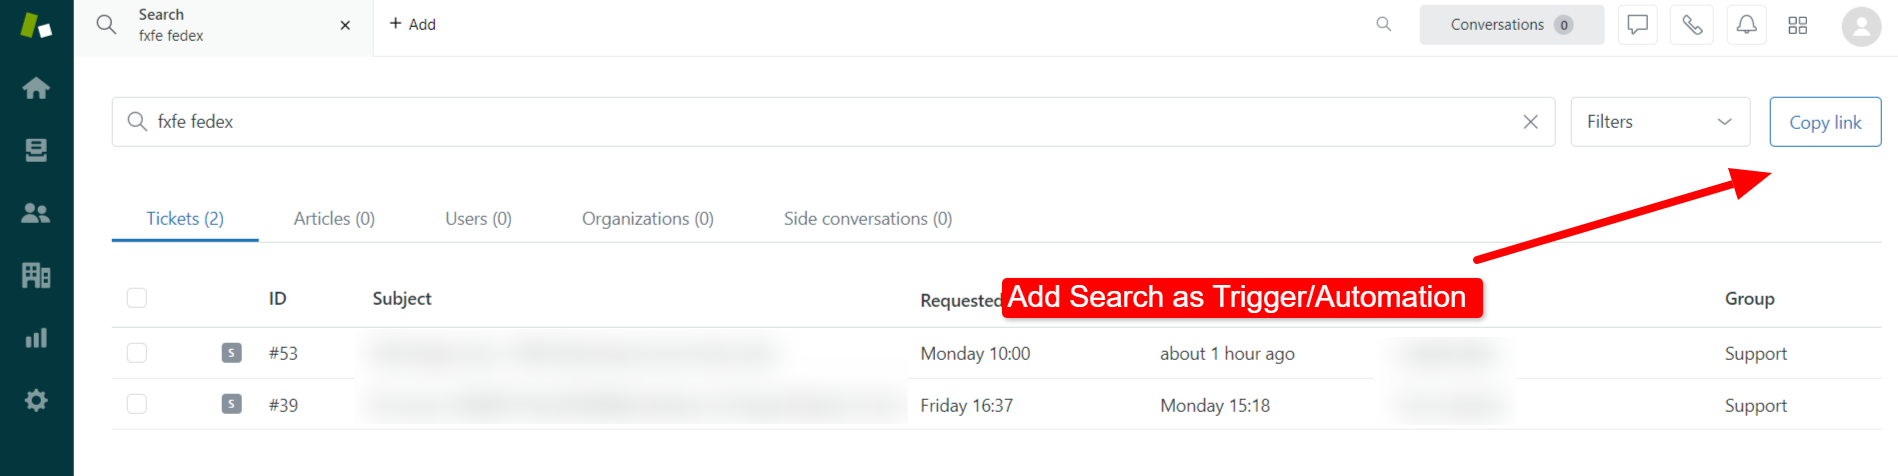Open the Home icon in sidebar
This screenshot has width=1898, height=476.
pyautogui.click(x=36, y=88)
